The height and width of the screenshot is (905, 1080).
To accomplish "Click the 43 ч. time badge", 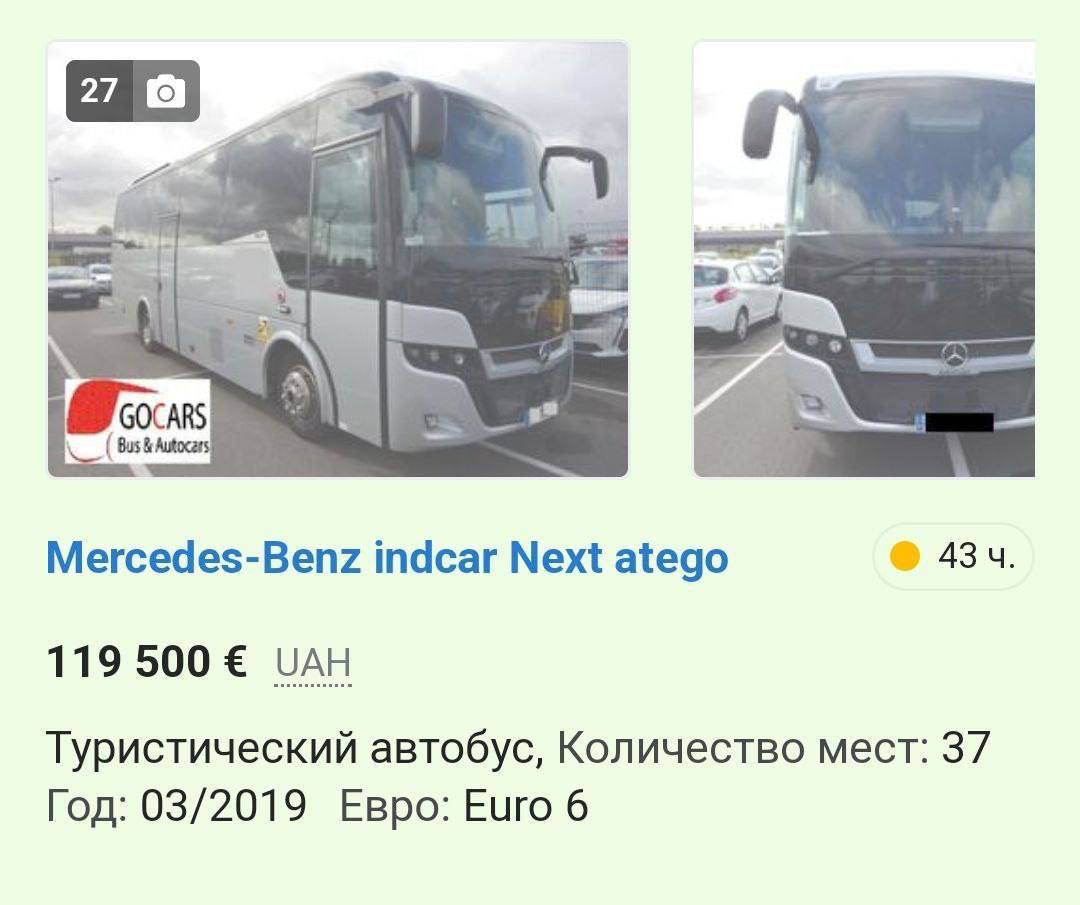I will coord(954,556).
